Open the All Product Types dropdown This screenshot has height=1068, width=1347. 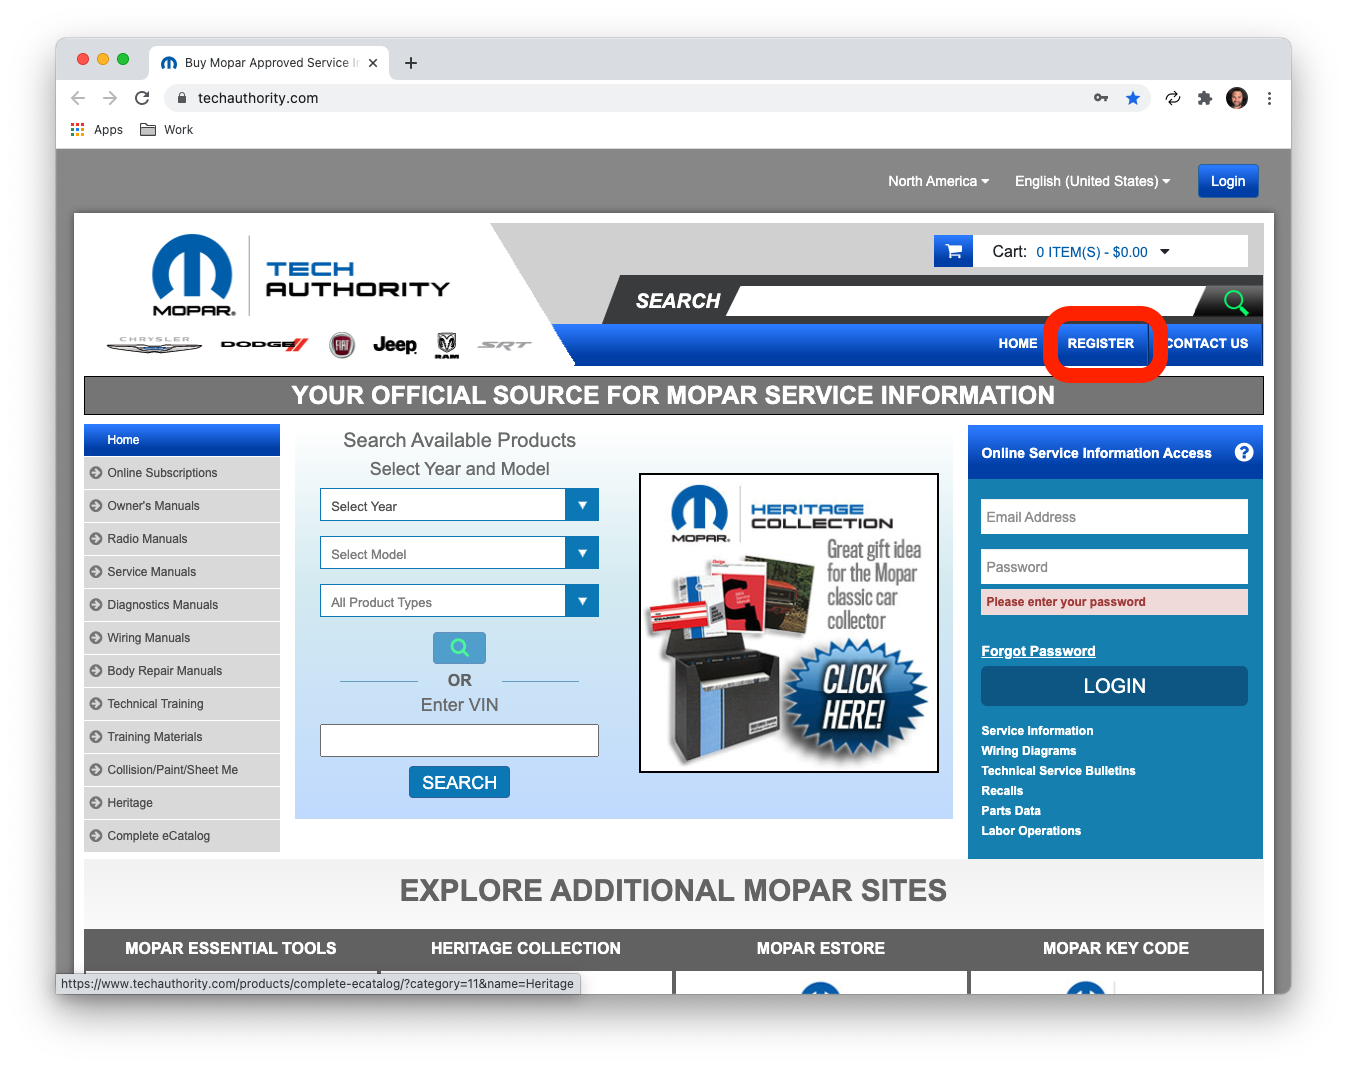[459, 601]
